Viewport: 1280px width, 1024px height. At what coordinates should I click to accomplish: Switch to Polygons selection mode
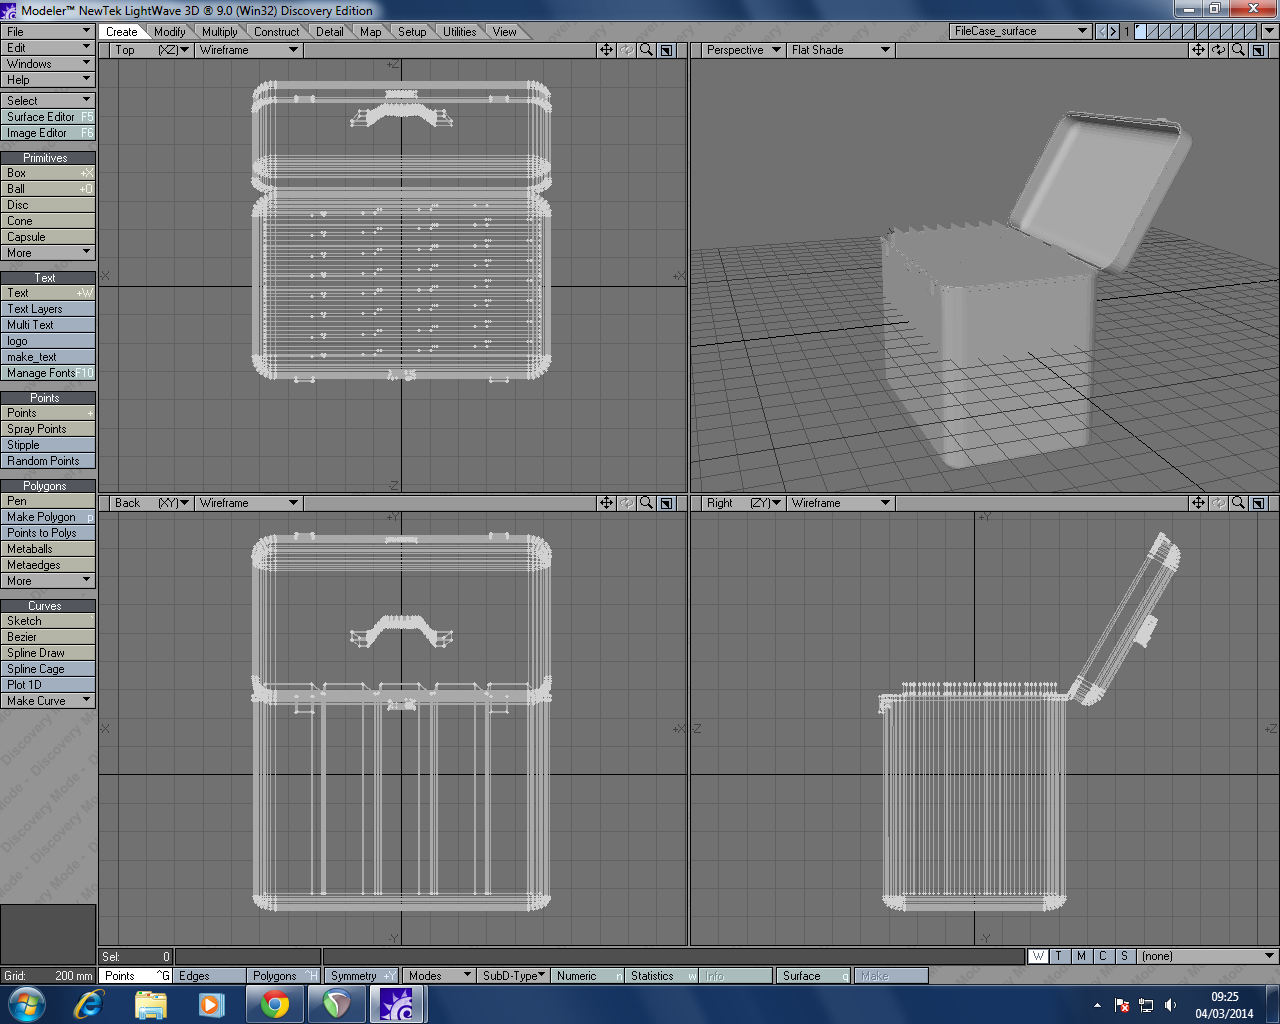click(x=276, y=975)
